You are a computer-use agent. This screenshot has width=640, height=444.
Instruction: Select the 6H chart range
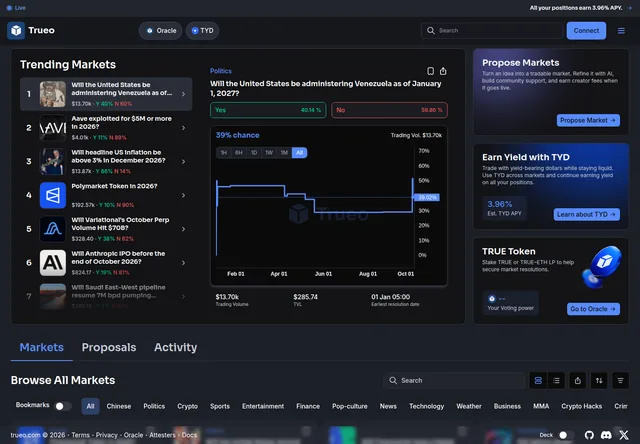click(239, 153)
